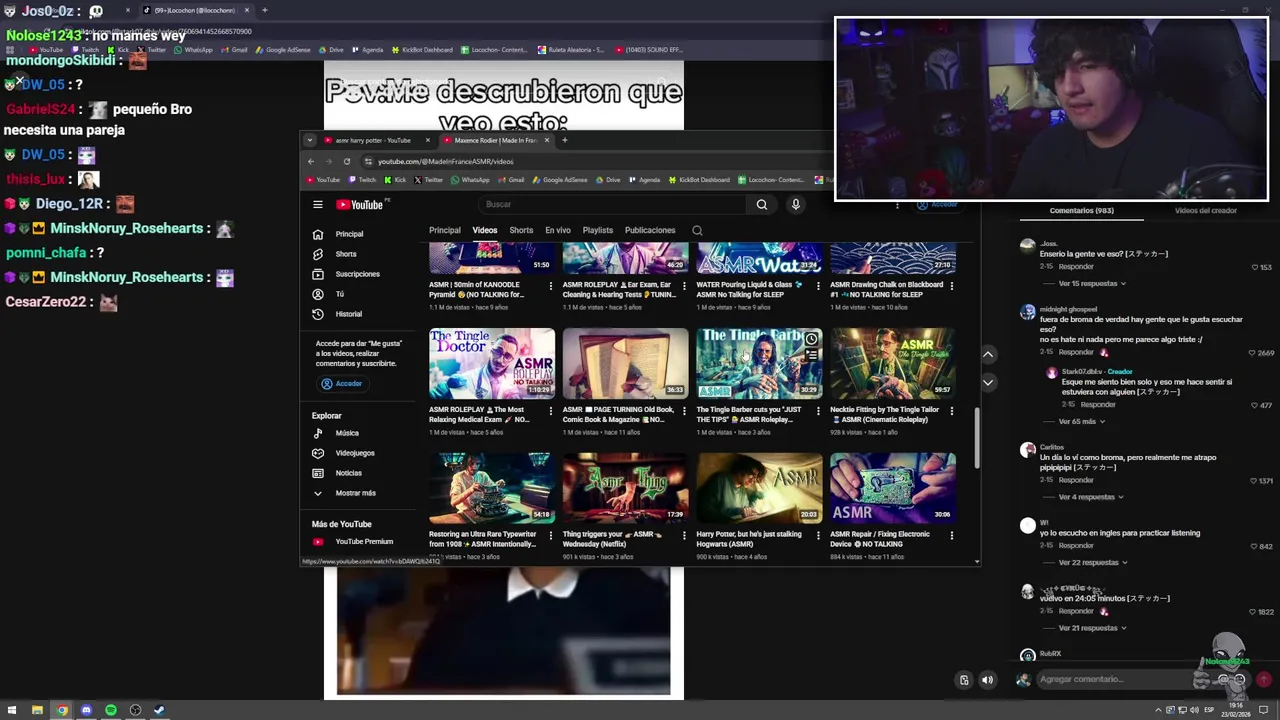Open Windows Start menu
Screen dimensions: 1280x720
13,710
